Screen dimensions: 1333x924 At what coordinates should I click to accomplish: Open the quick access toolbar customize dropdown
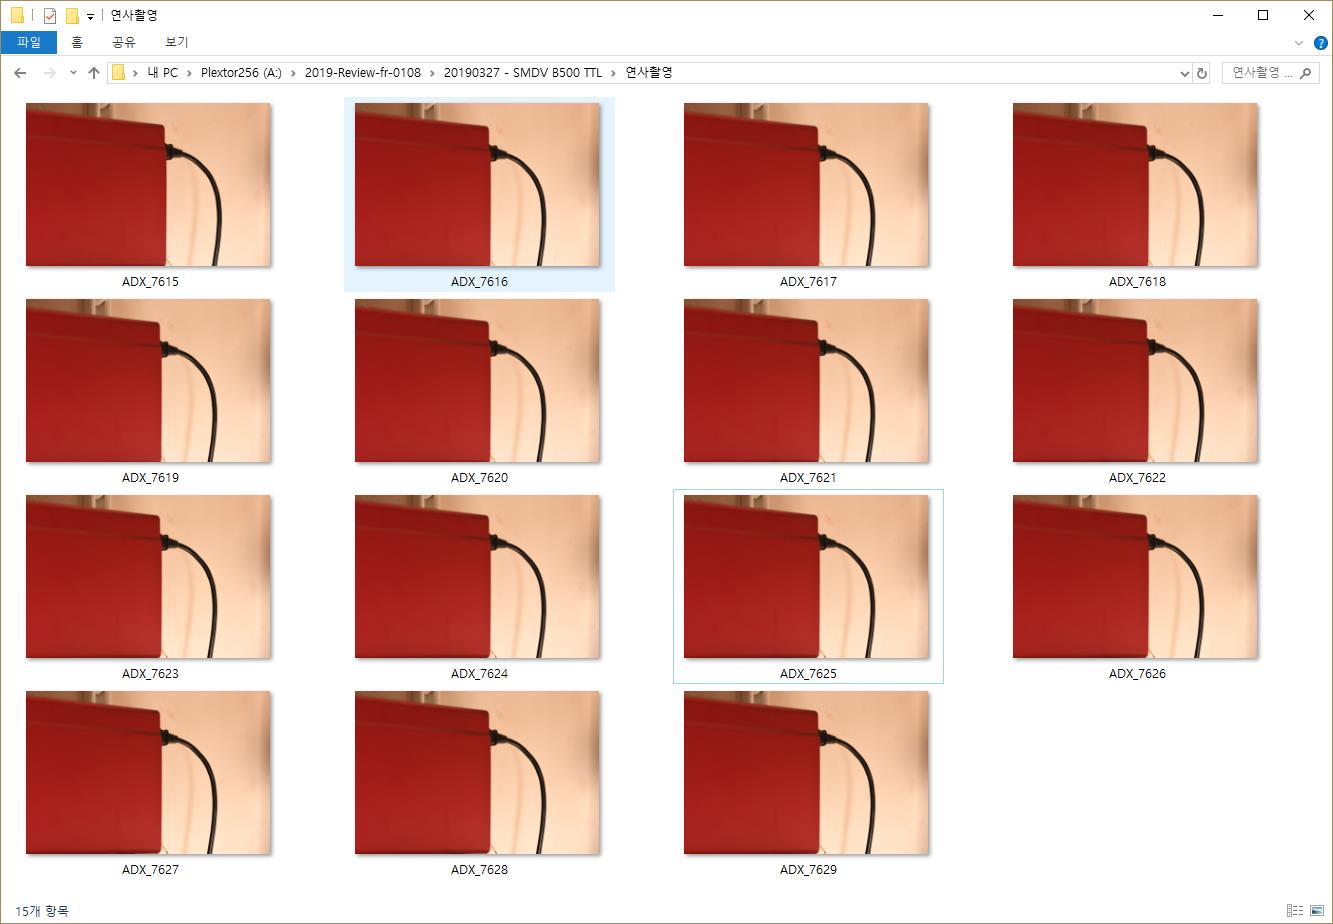90,16
